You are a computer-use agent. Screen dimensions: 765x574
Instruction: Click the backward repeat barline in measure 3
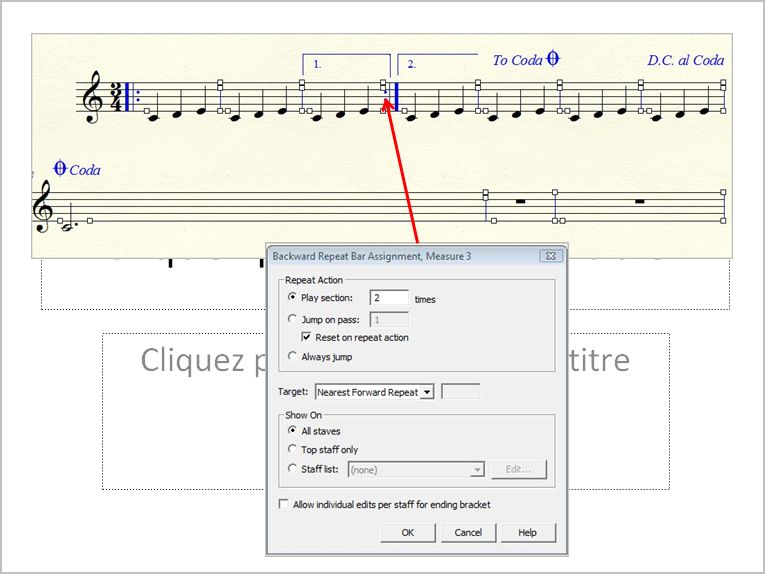click(395, 96)
